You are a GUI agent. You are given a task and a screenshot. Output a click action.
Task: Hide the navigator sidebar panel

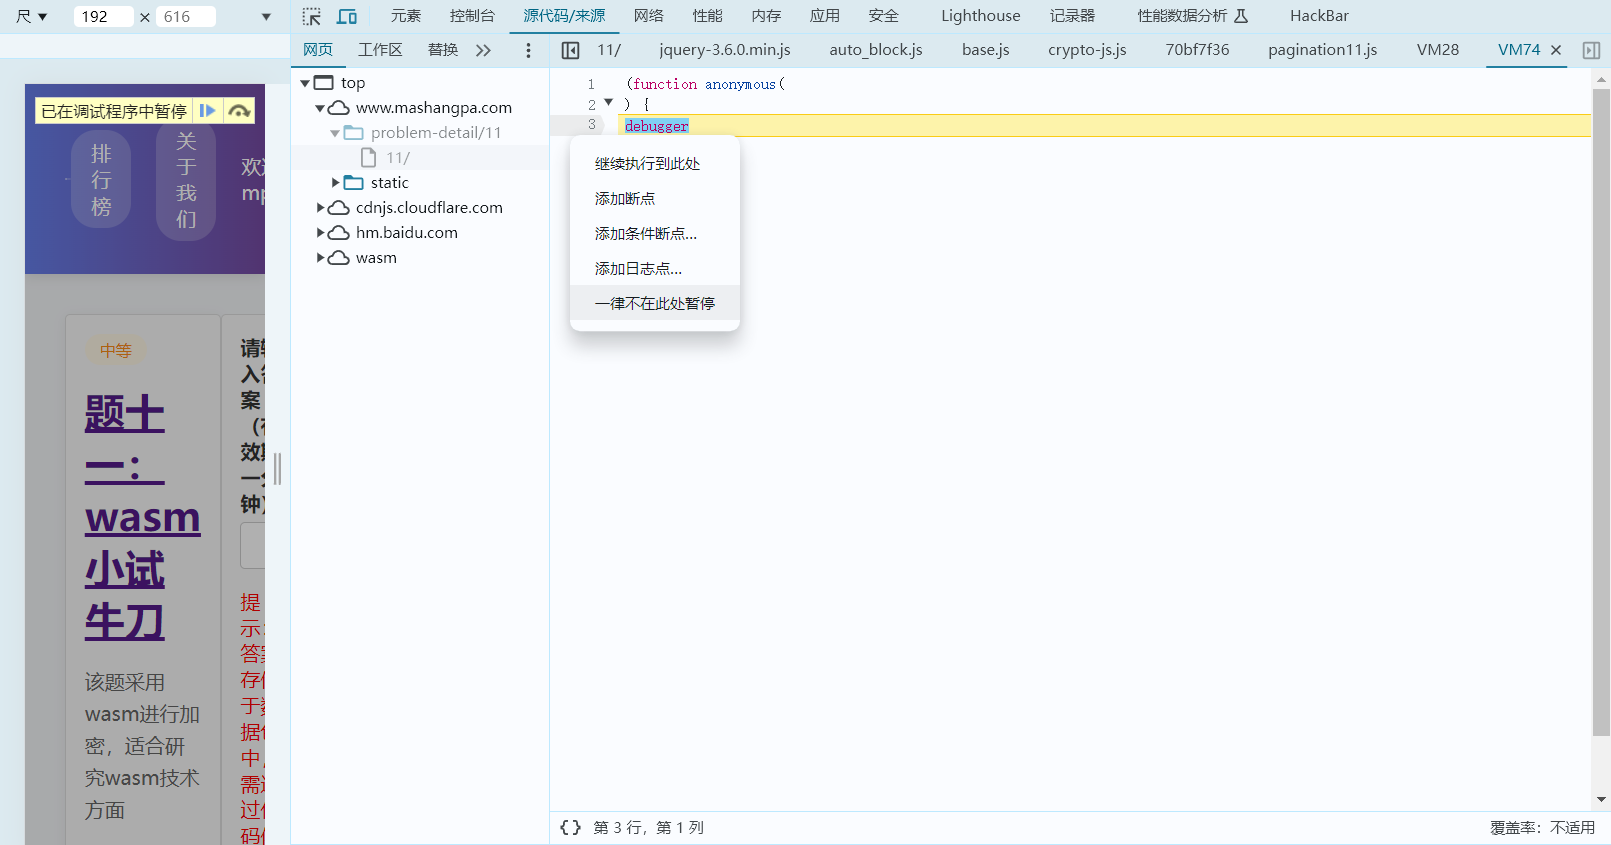point(570,50)
